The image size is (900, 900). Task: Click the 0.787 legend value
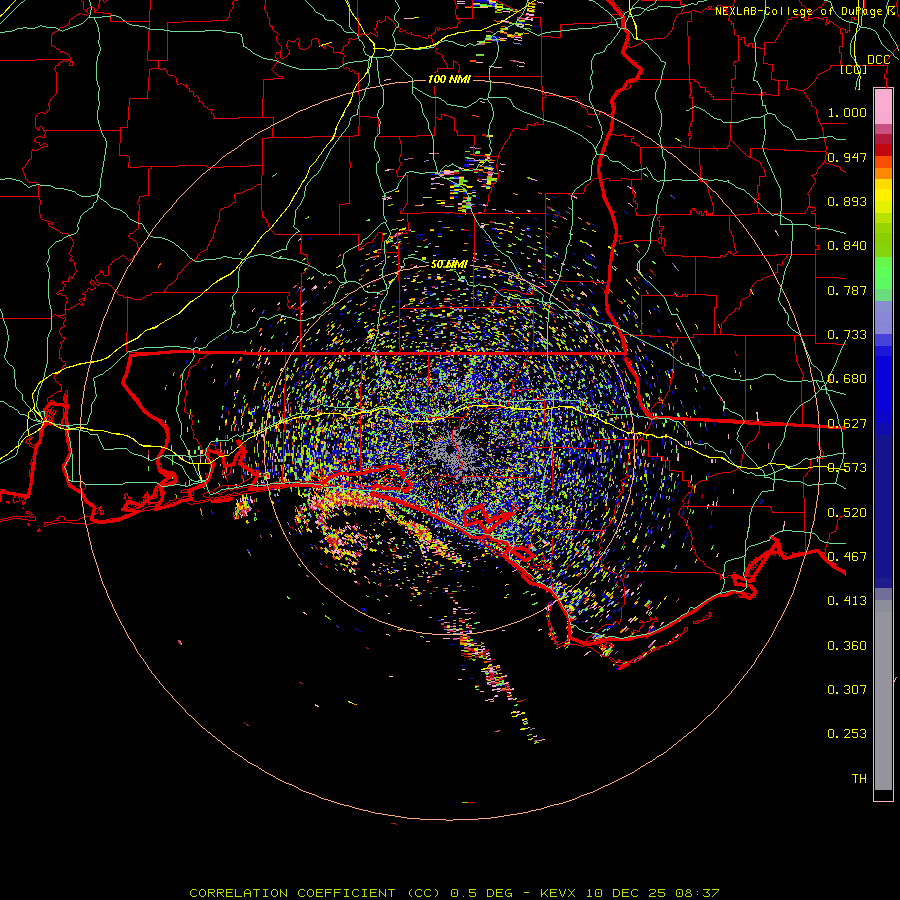(847, 290)
